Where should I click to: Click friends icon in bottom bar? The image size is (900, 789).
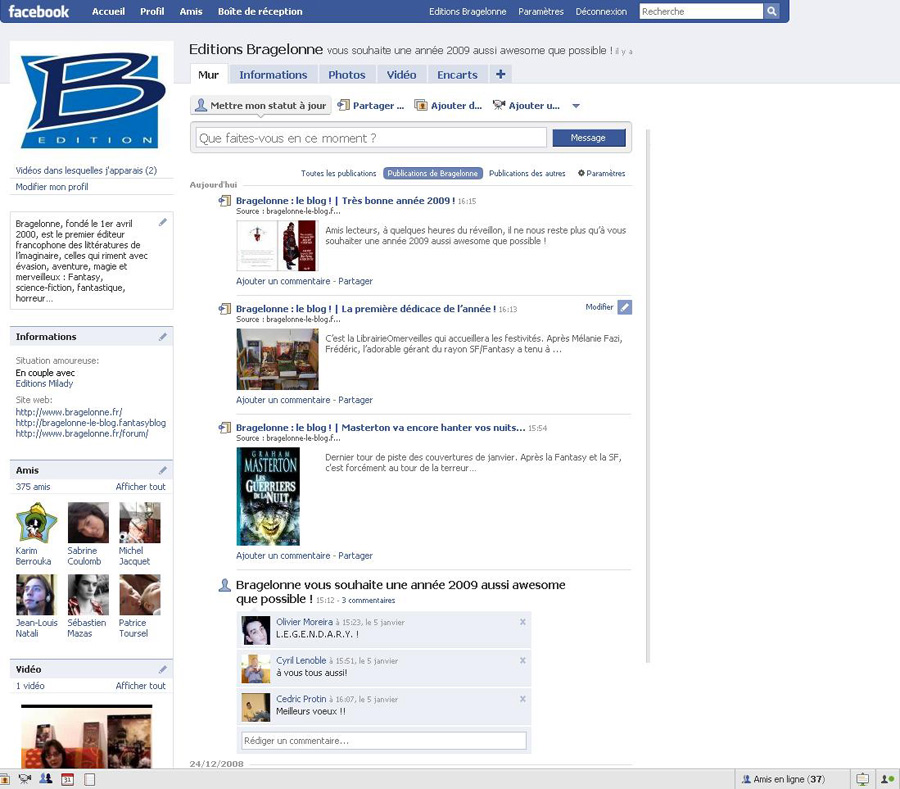pyautogui.click(x=46, y=779)
